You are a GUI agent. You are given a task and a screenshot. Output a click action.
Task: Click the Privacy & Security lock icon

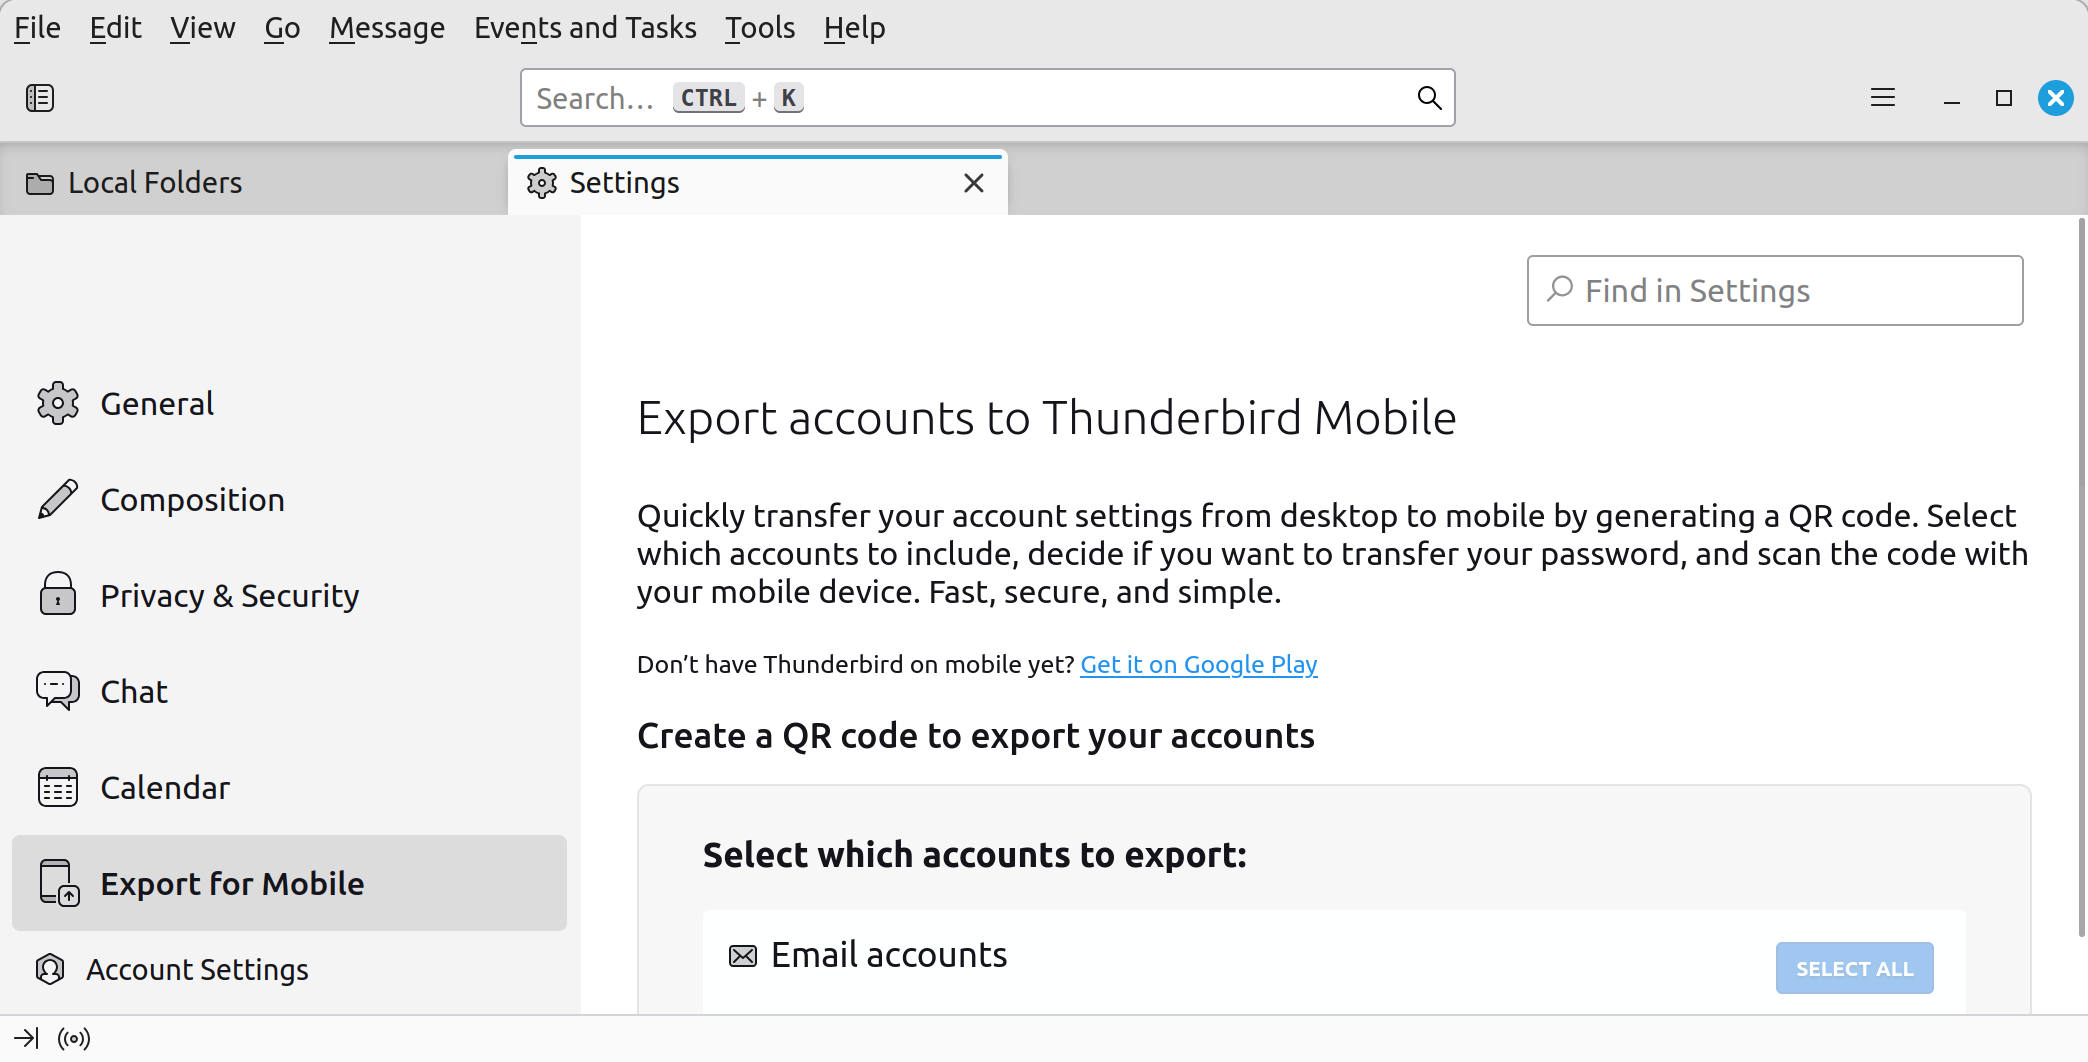coord(58,594)
